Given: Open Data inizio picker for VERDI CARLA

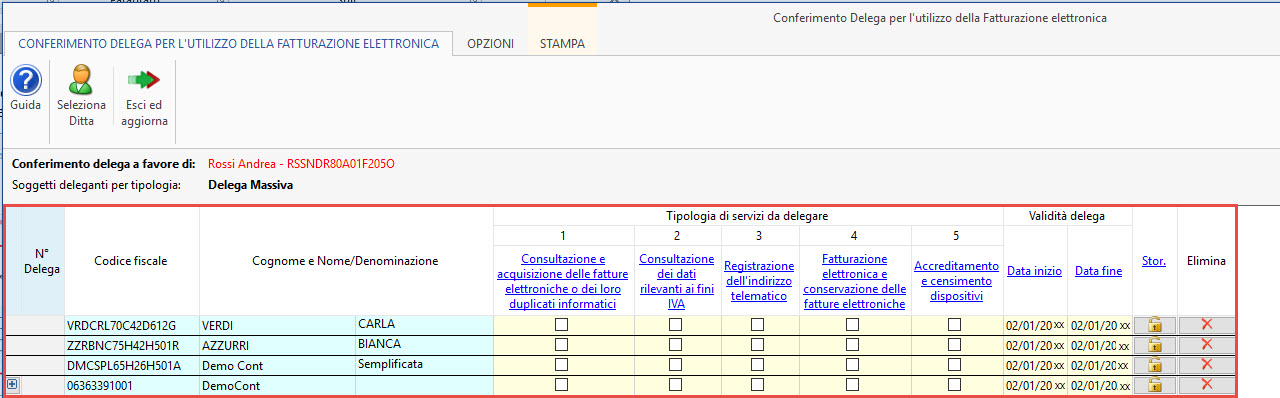Looking at the screenshot, I should click(1035, 325).
